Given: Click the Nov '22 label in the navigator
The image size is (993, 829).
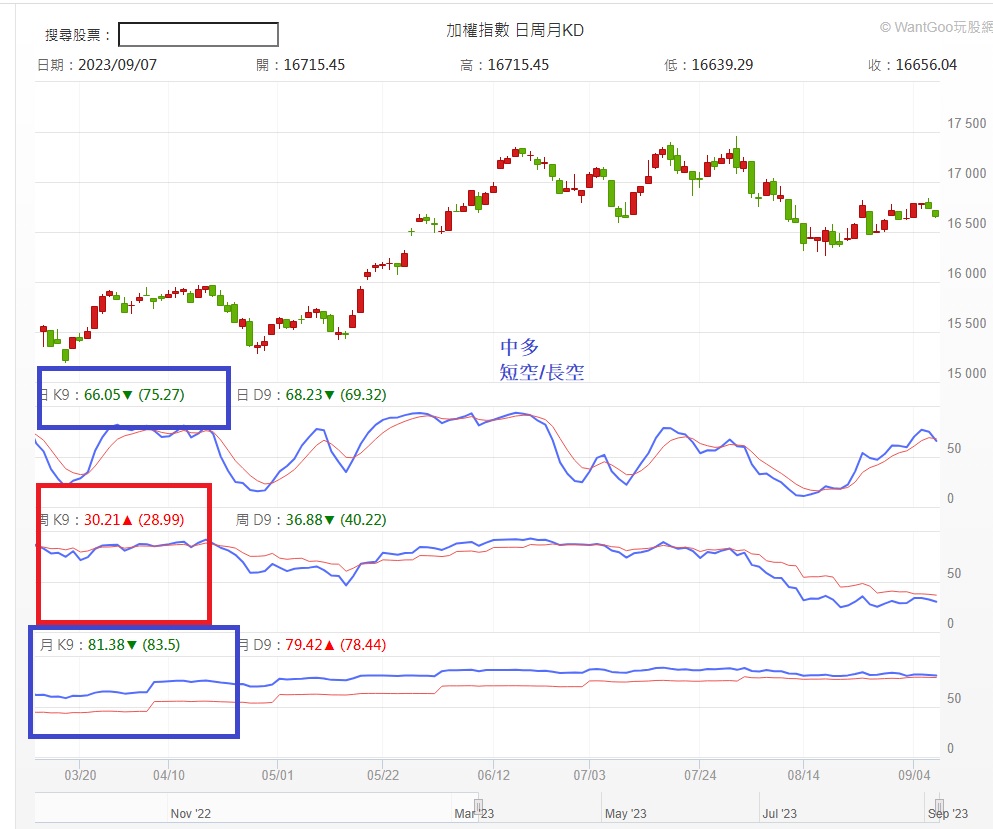Looking at the screenshot, I should point(191,814).
